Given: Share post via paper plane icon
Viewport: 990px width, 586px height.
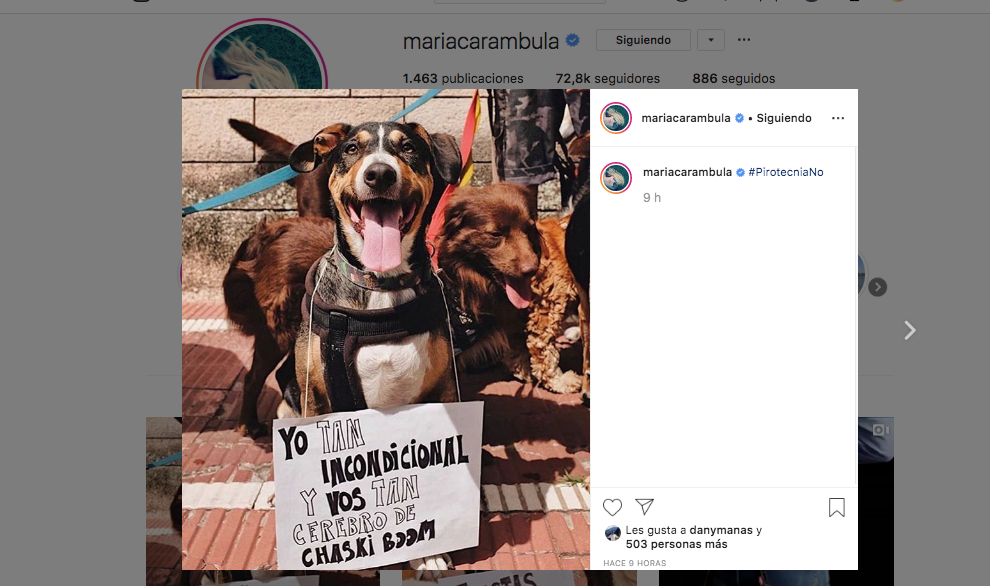Looking at the screenshot, I should pos(644,506).
